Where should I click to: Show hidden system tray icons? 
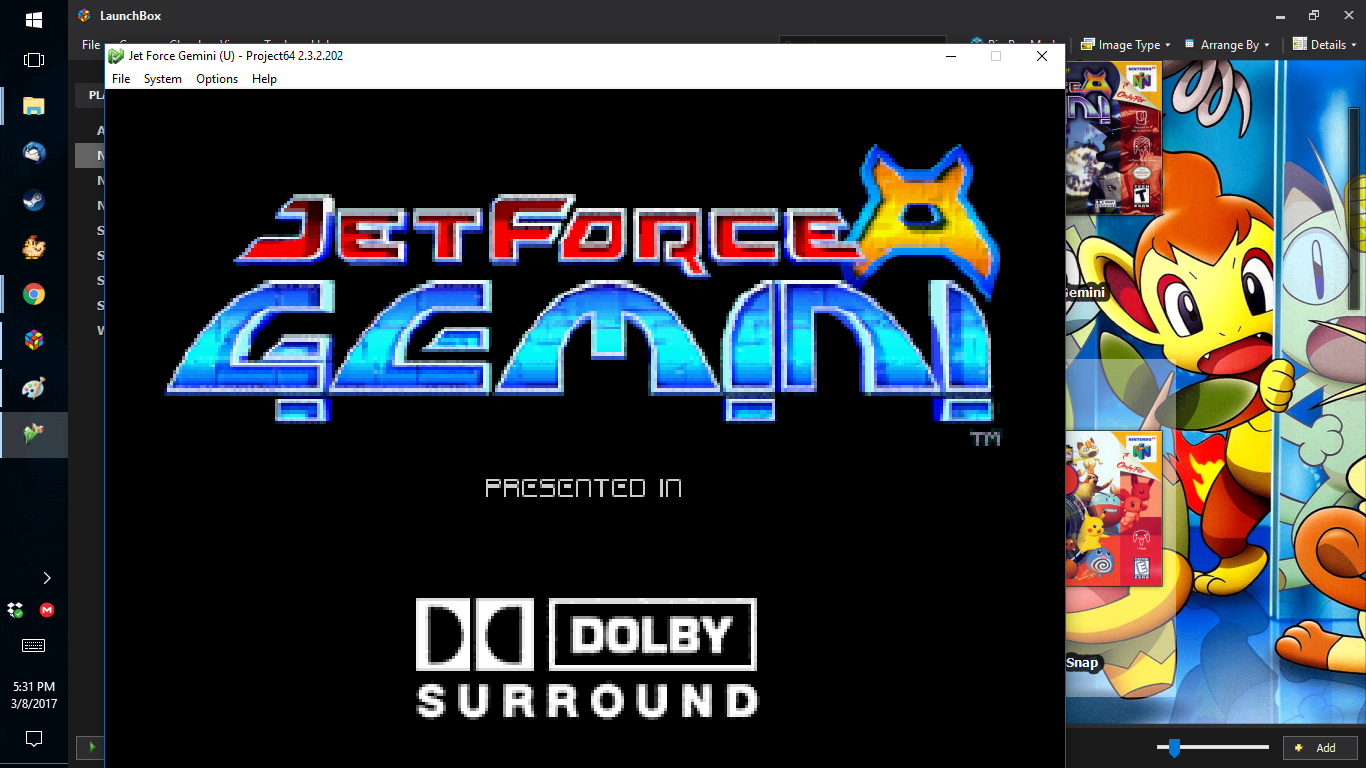47,578
